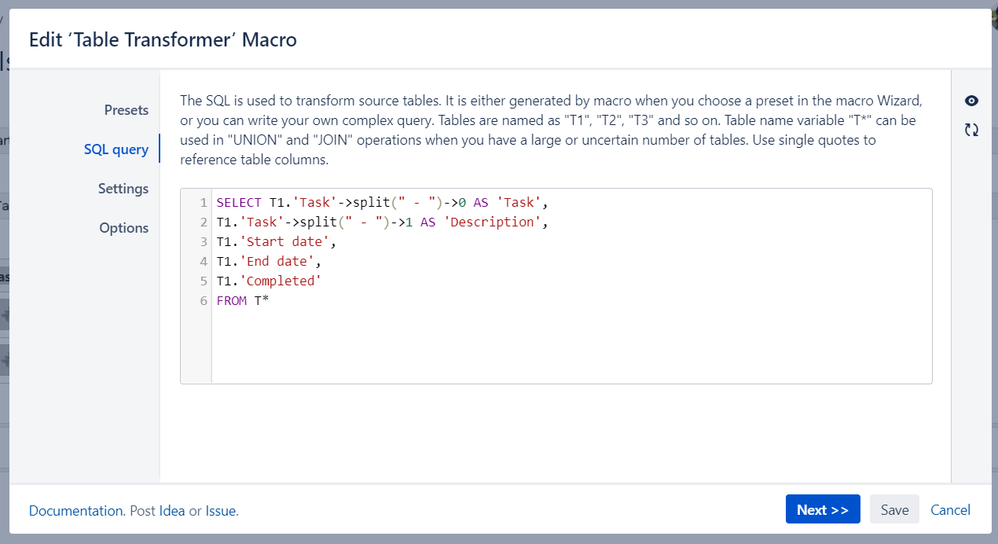Click the Next >> button
The height and width of the screenshot is (544, 998).
click(x=822, y=510)
